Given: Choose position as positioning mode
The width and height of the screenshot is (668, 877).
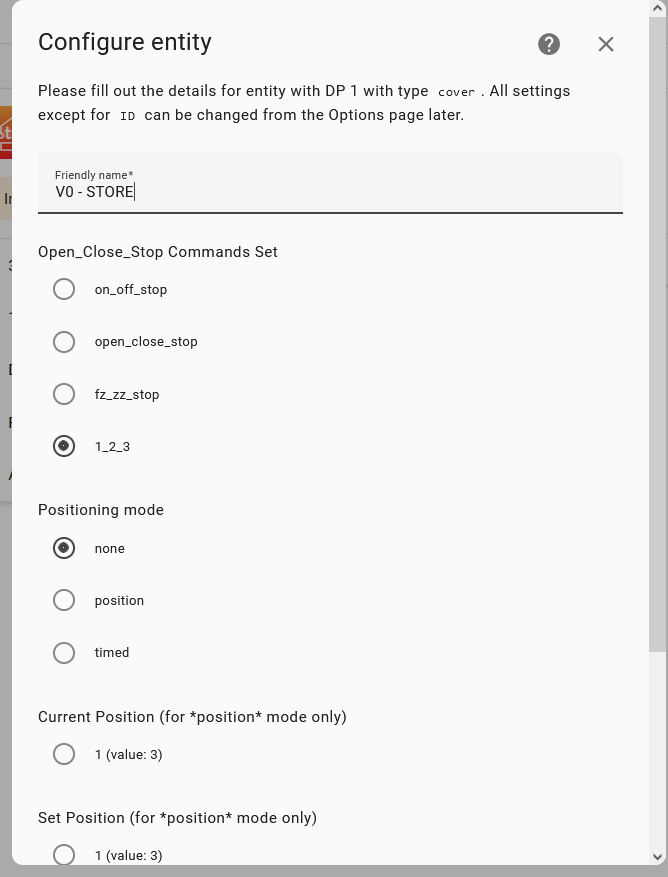Looking at the screenshot, I should pos(64,600).
